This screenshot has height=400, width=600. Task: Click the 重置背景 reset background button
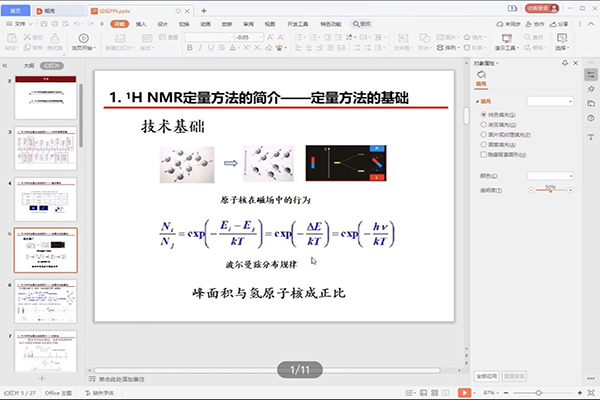(x=512, y=376)
